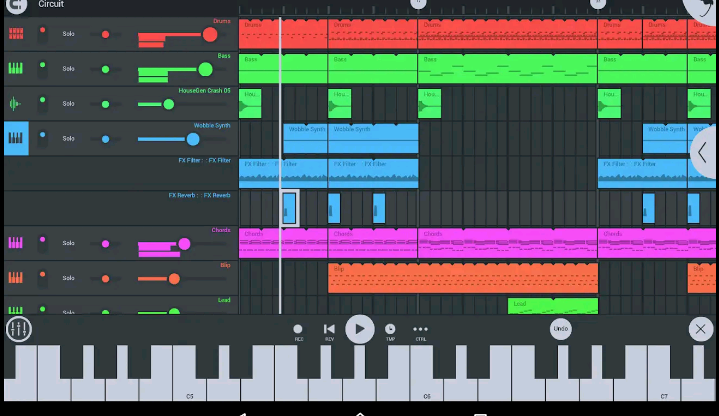Solo the HouseGen Crash 05 track

point(68,104)
